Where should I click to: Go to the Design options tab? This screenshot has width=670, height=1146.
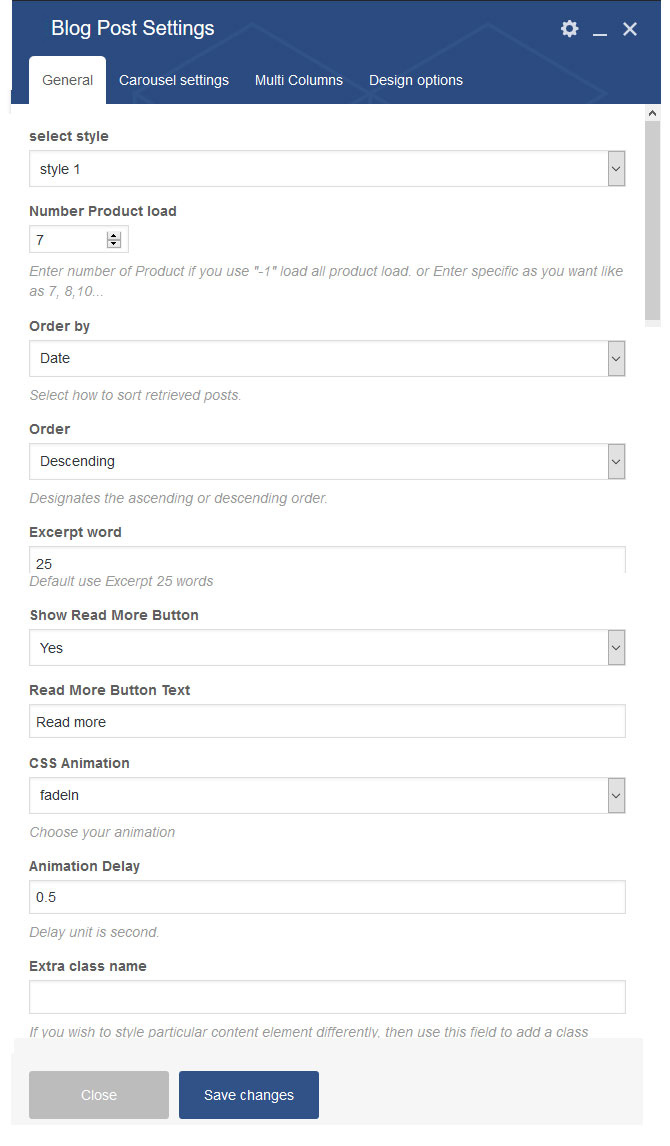click(416, 80)
